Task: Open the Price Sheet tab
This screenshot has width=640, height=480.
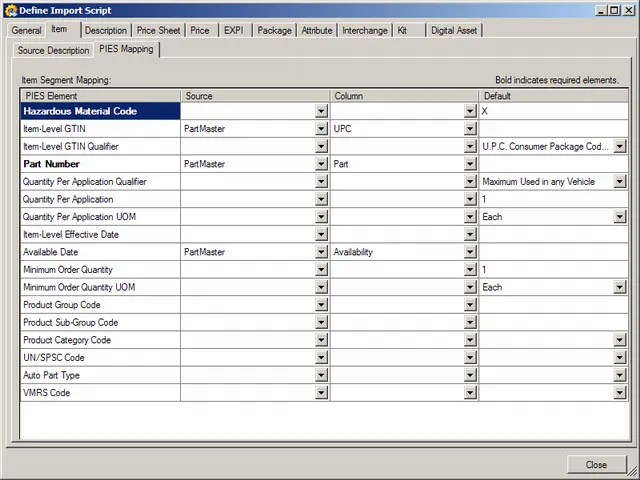Action: pos(159,30)
